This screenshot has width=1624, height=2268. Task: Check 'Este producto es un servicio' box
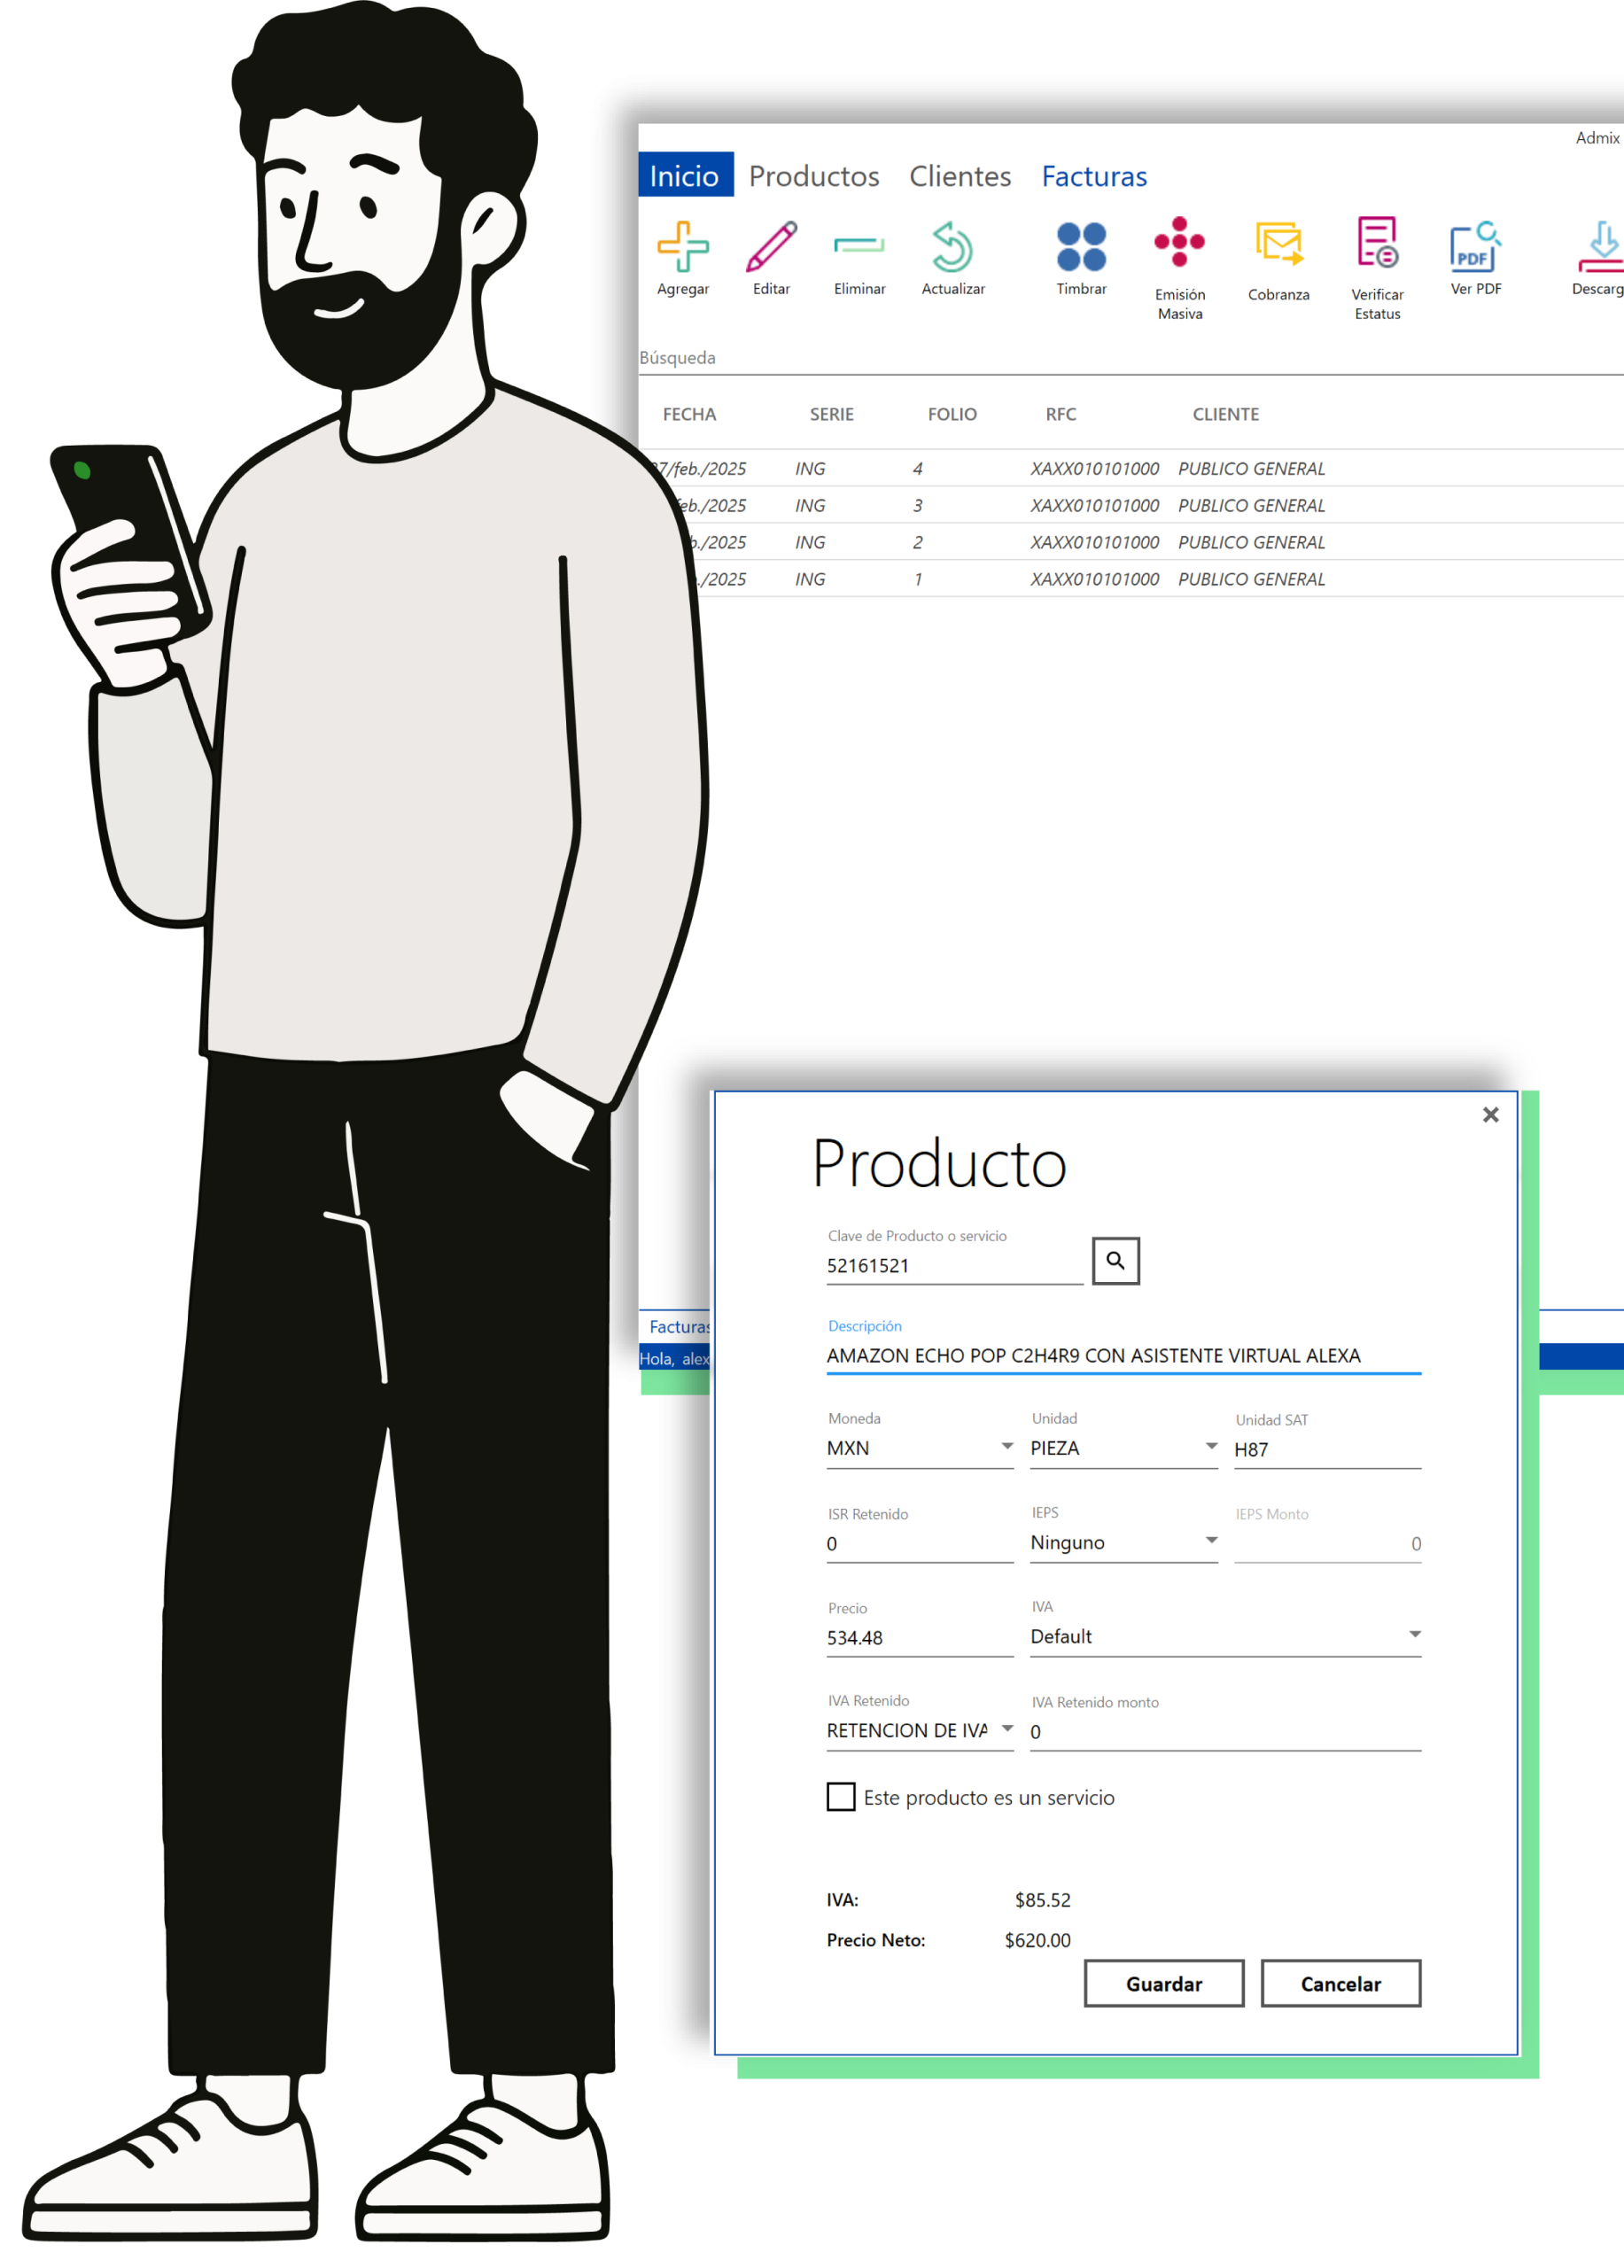tap(841, 1797)
